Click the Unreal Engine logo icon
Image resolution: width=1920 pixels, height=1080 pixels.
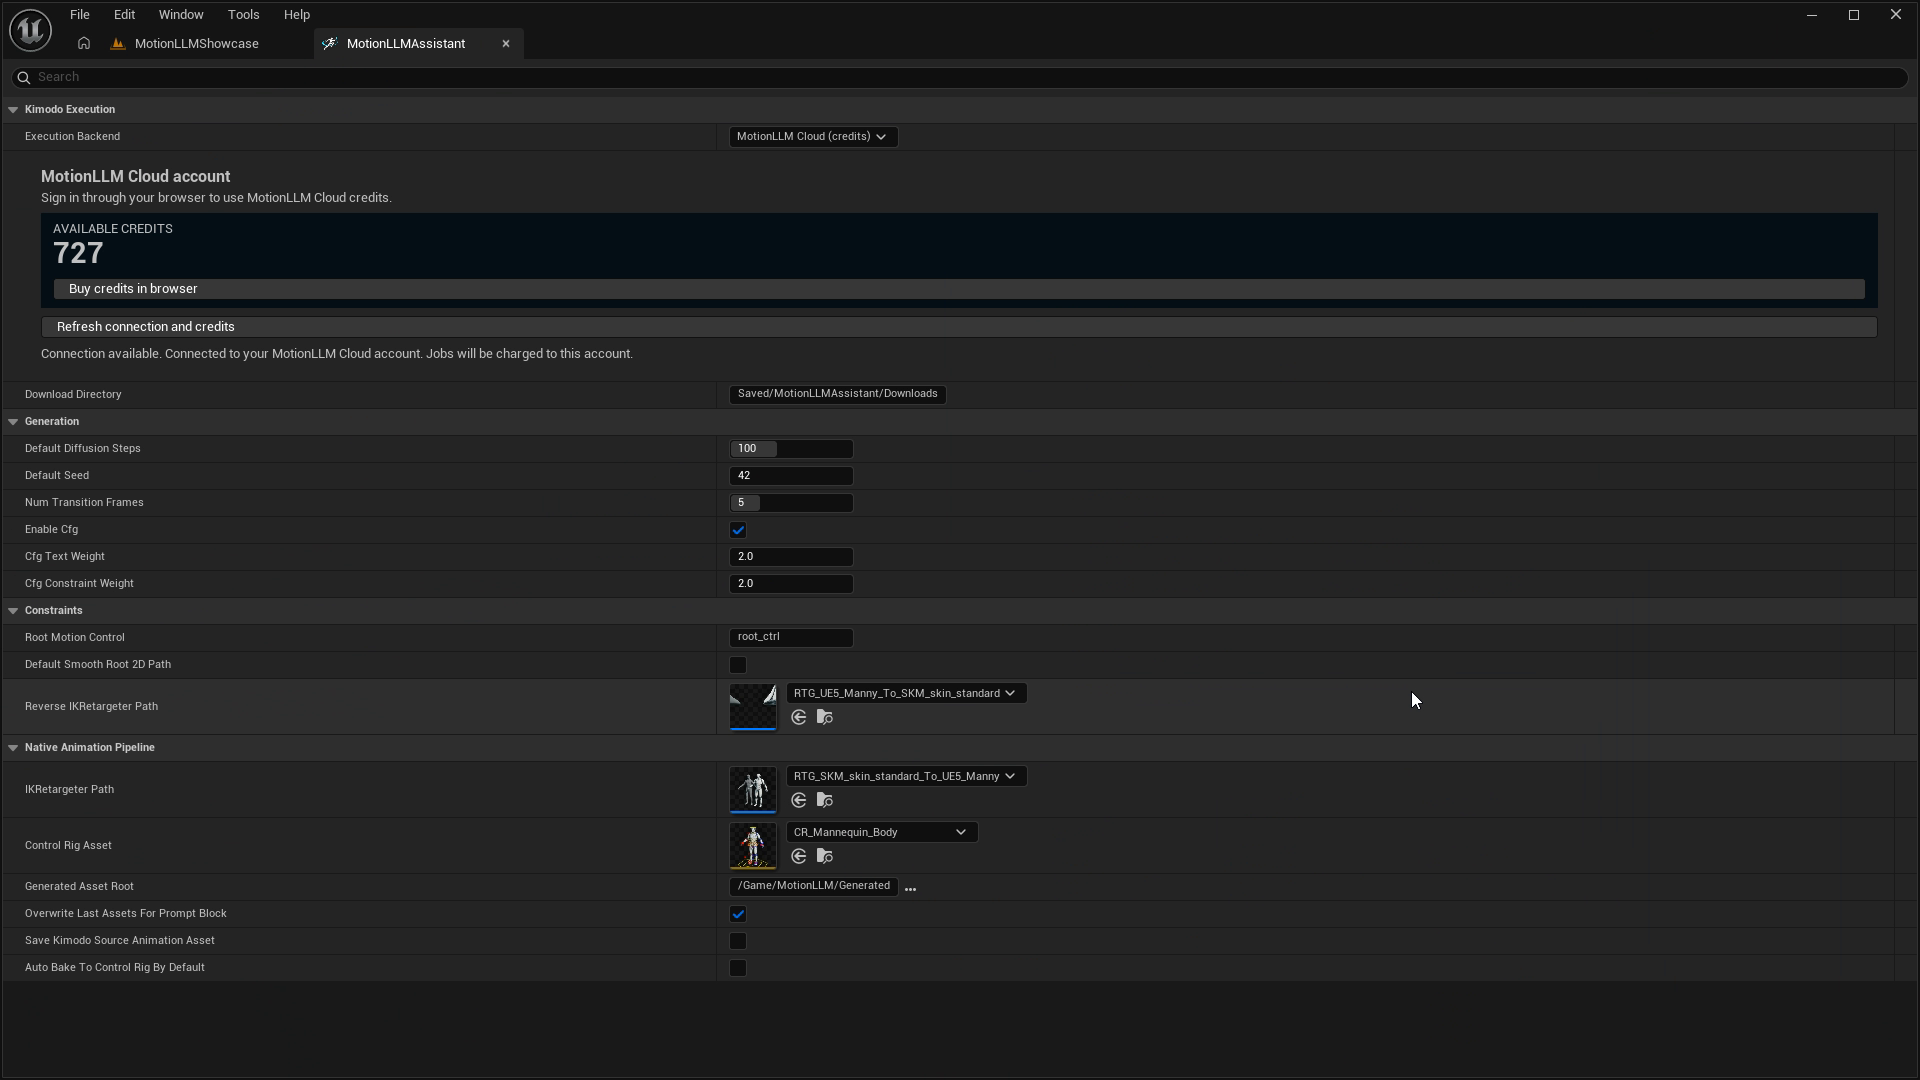[30, 30]
